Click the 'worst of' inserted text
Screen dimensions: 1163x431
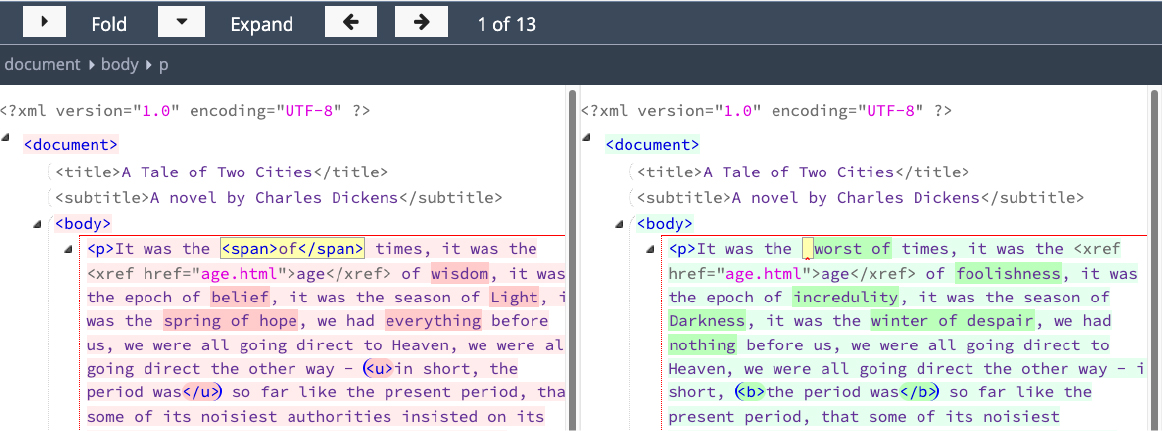pyautogui.click(x=852, y=249)
